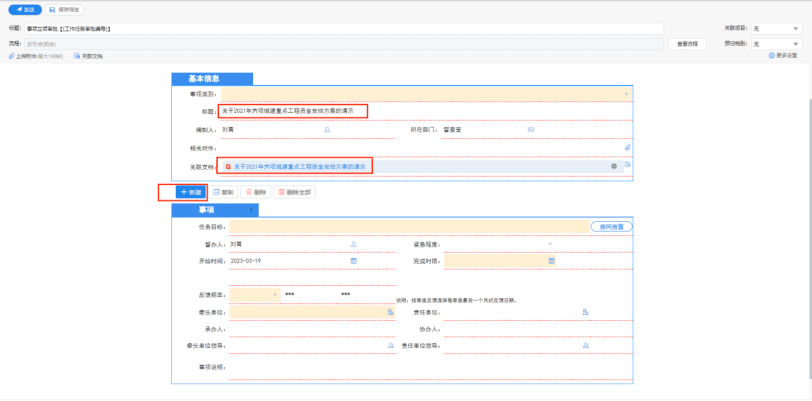This screenshot has width=812, height=401.
Task: Click the rounded button beside 任务目标 field
Action: (x=612, y=226)
